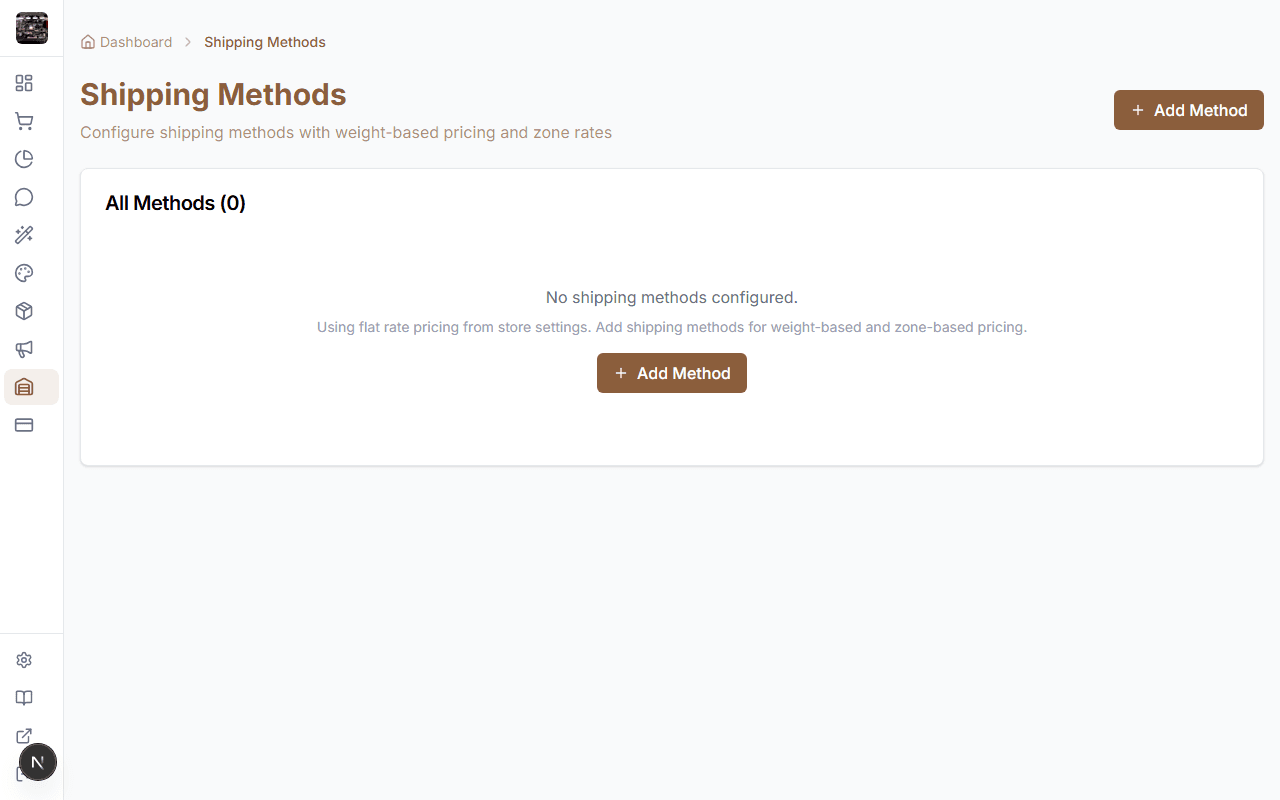Screen dimensions: 1280x800
Task: Select the magic wand icon in sidebar
Action: tap(24, 235)
